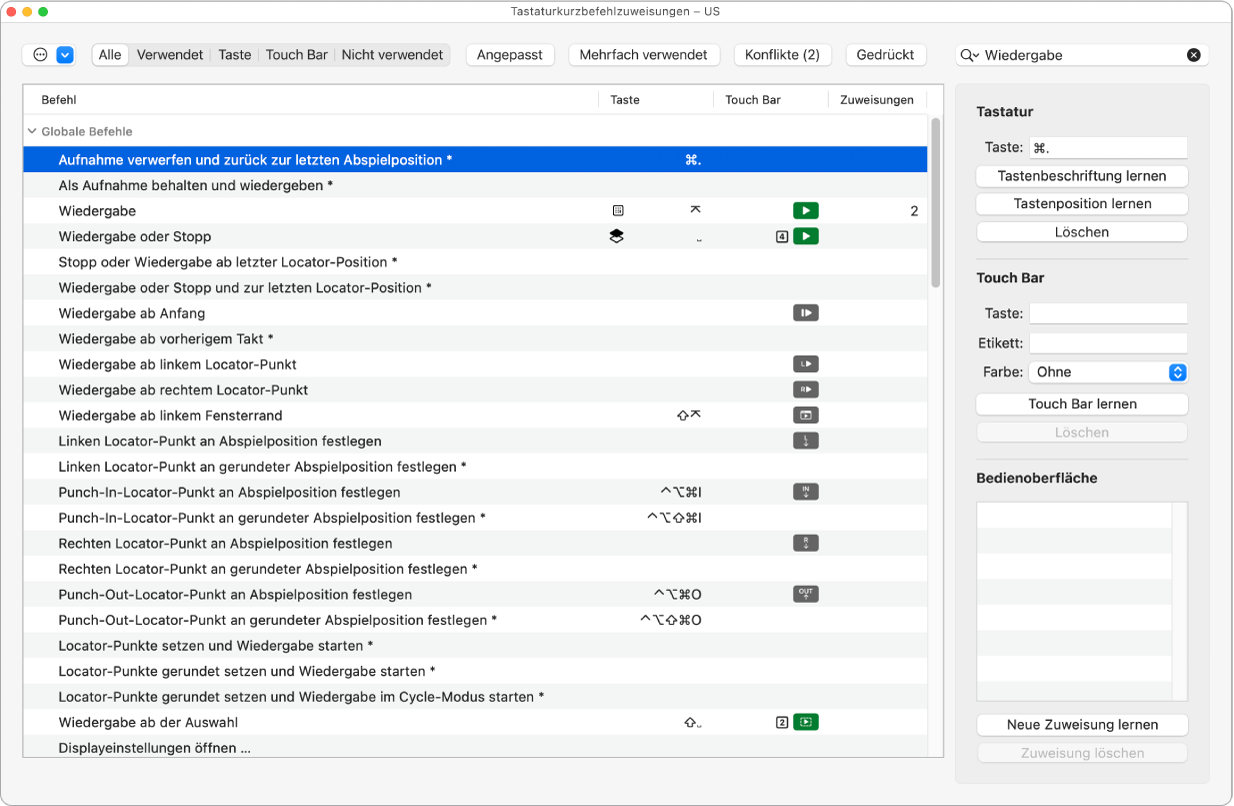The image size is (1234, 806).
Task: Select the Verwendet filter tab
Action: [x=170, y=55]
